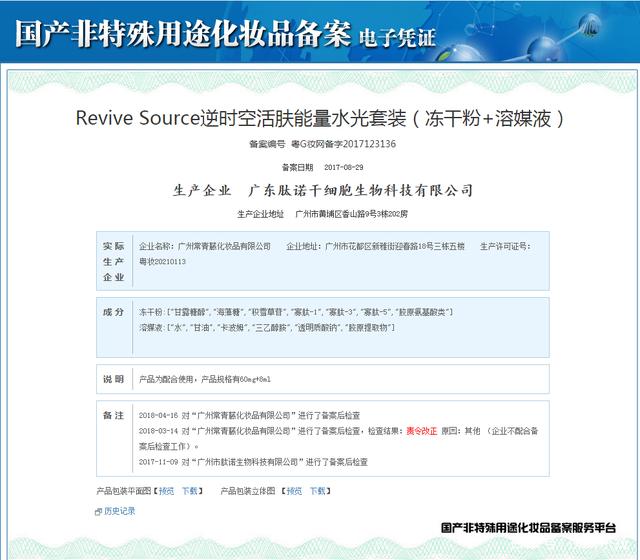Click the 2018-03-14 inspection remark date
Viewport: 640px width, 560px height.
(158, 431)
